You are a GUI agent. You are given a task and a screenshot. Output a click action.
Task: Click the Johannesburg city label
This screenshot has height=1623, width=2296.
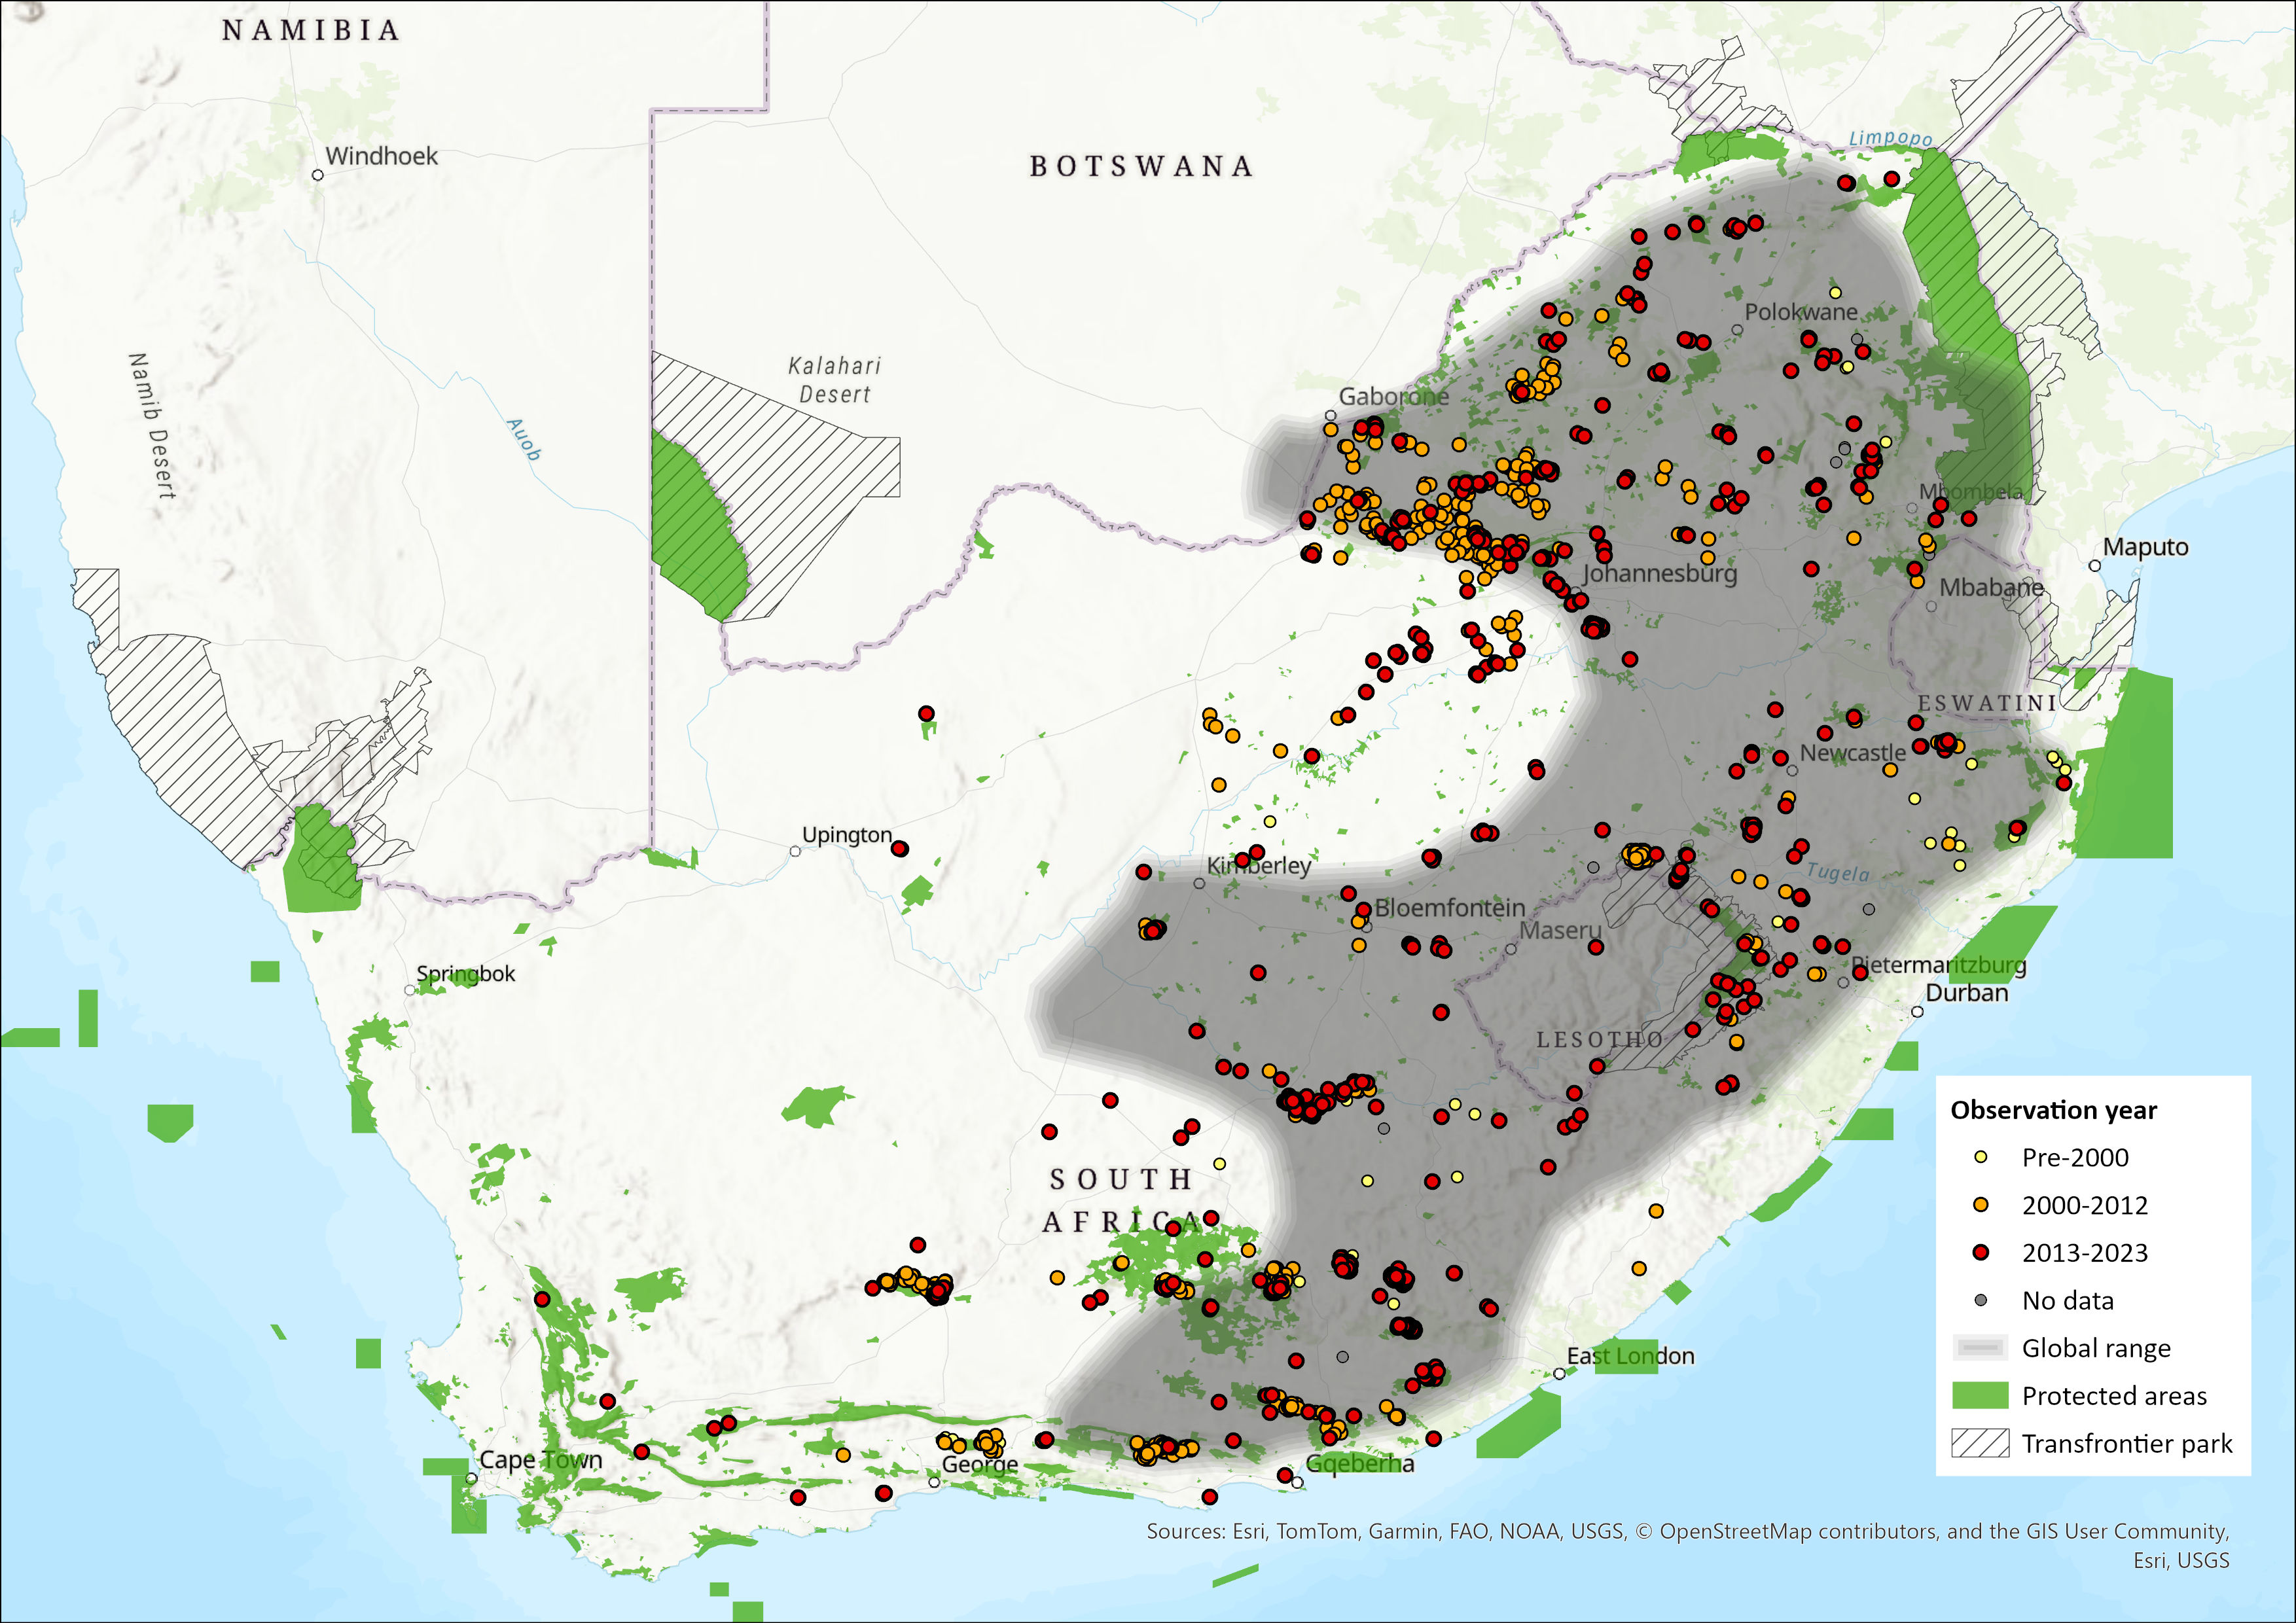pyautogui.click(x=1659, y=574)
